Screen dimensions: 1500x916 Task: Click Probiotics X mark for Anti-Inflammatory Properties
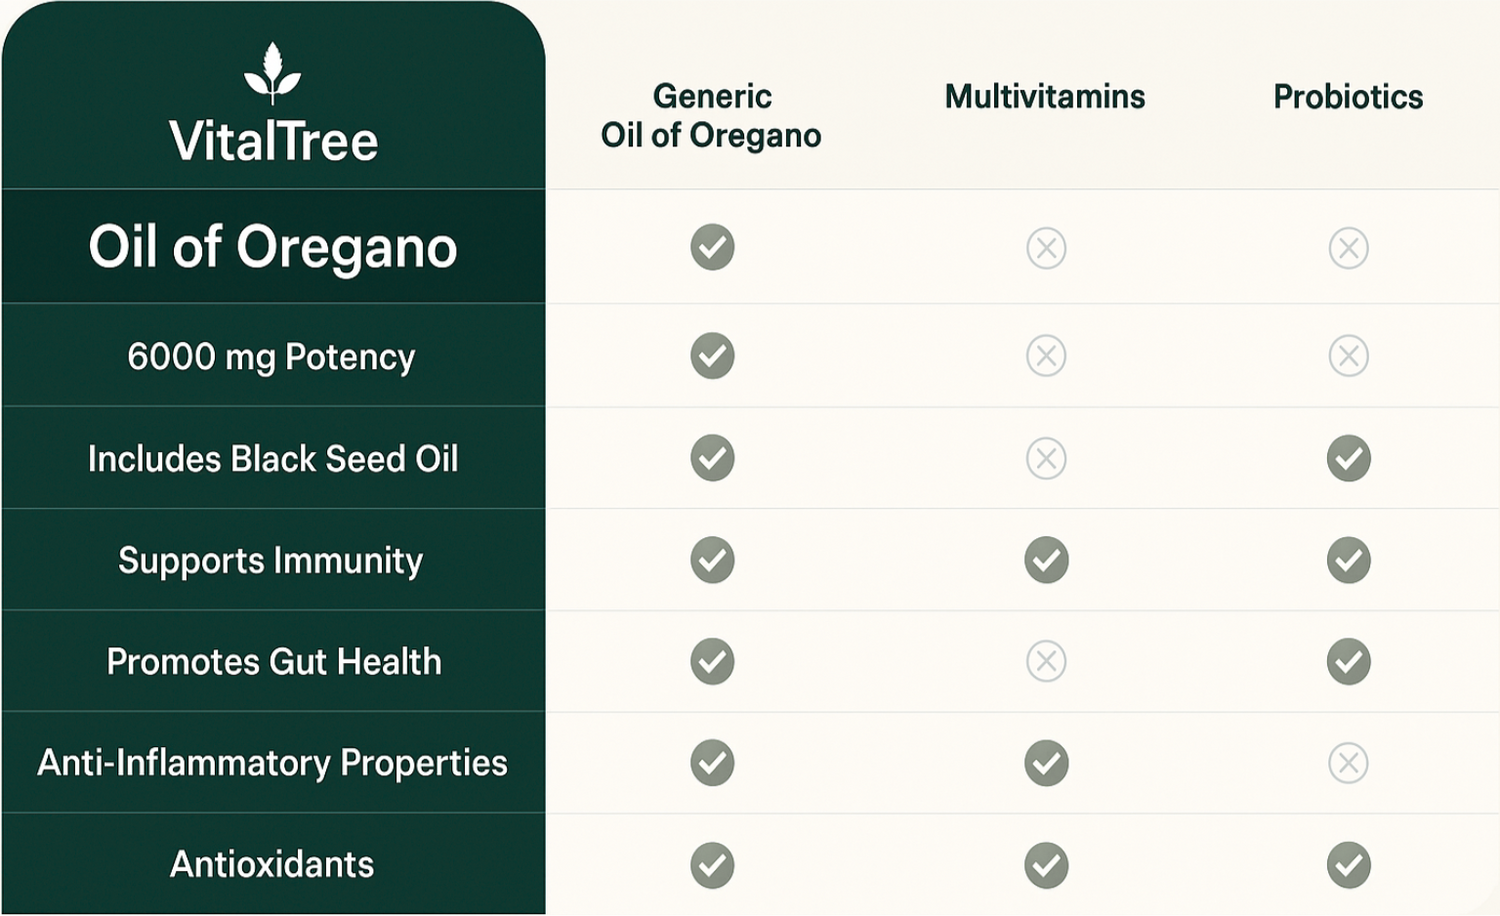click(x=1348, y=763)
